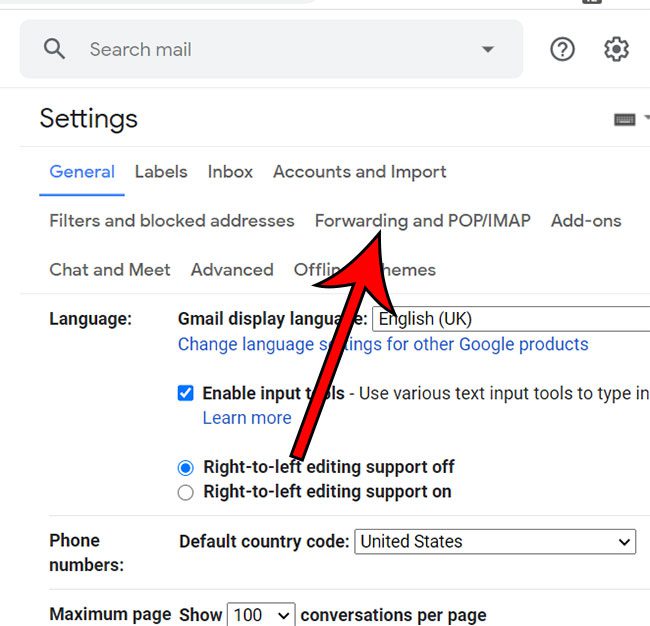Screen dimensions: 650x626
Task: Expand the Default country code dropdown
Action: 495,542
